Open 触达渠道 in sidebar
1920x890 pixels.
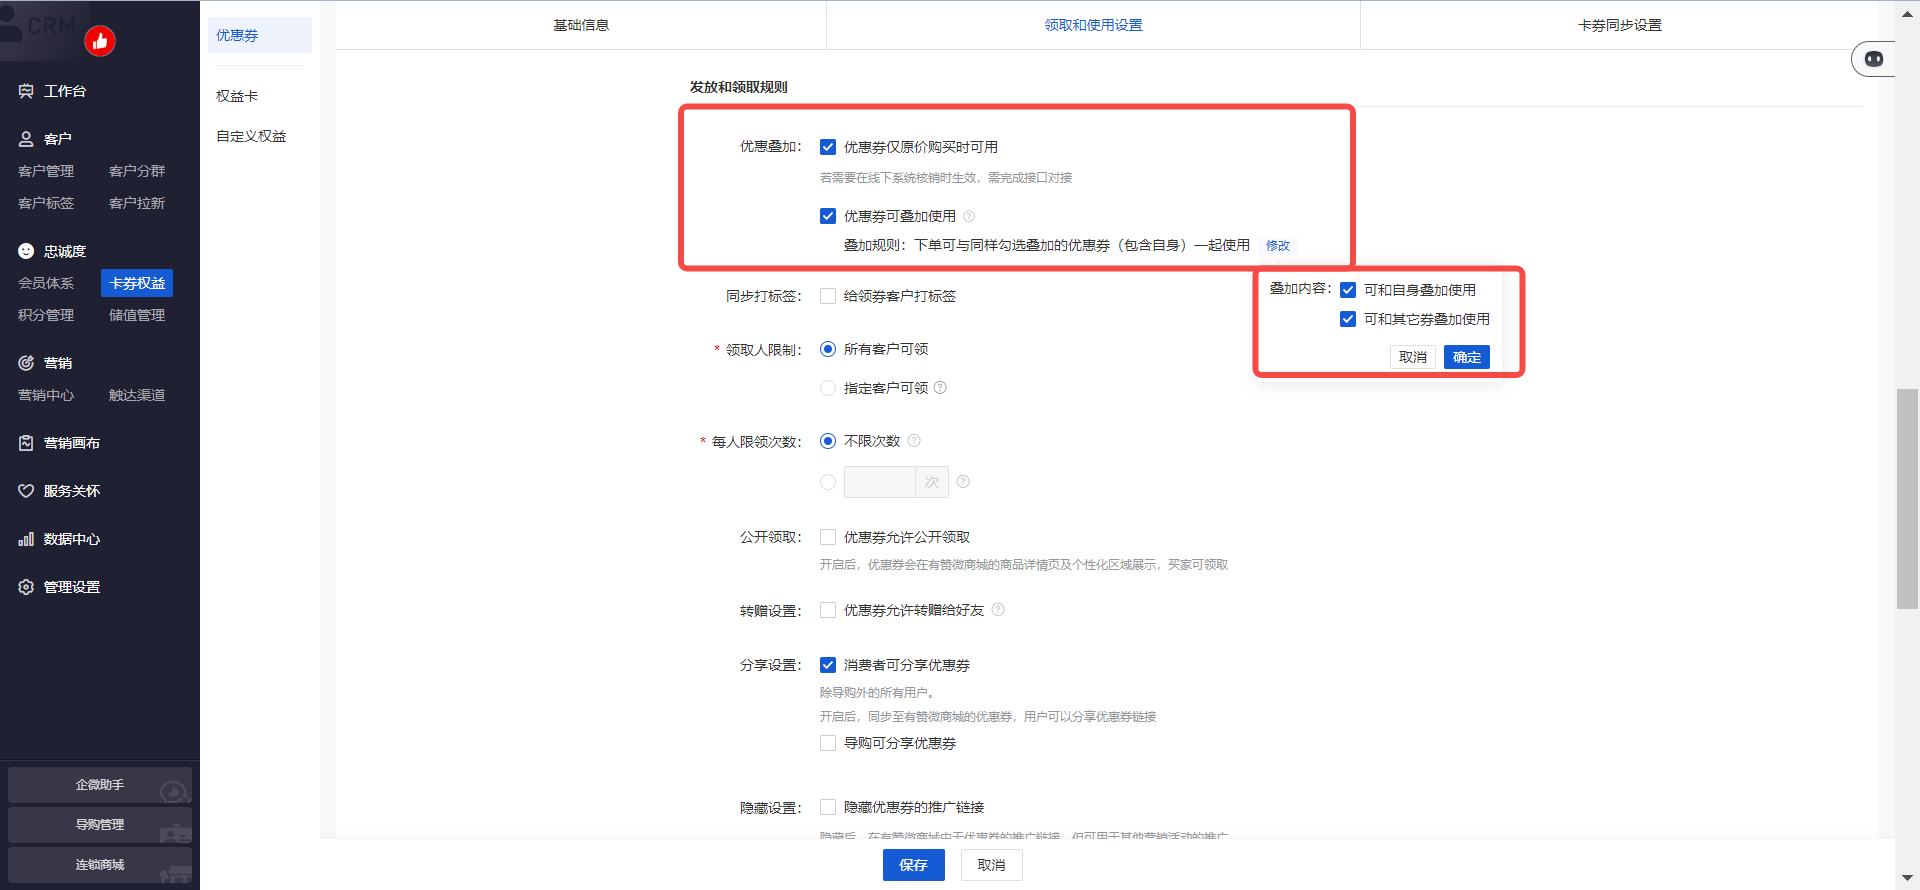pos(137,395)
